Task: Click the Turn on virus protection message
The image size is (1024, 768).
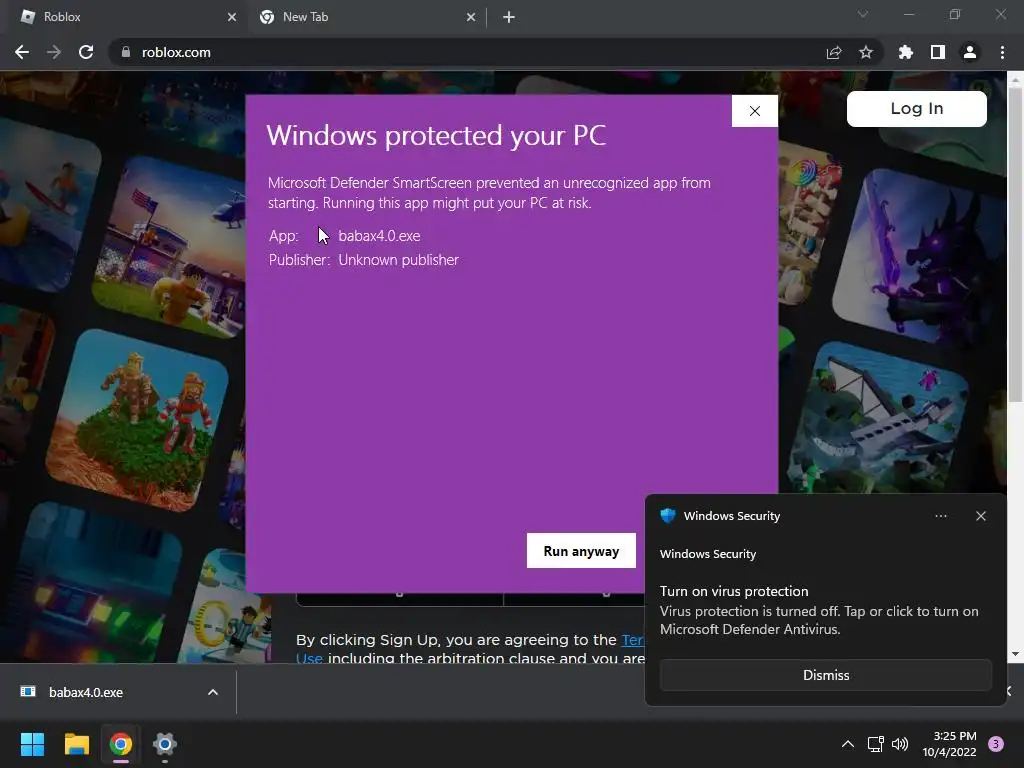Action: coord(820,610)
